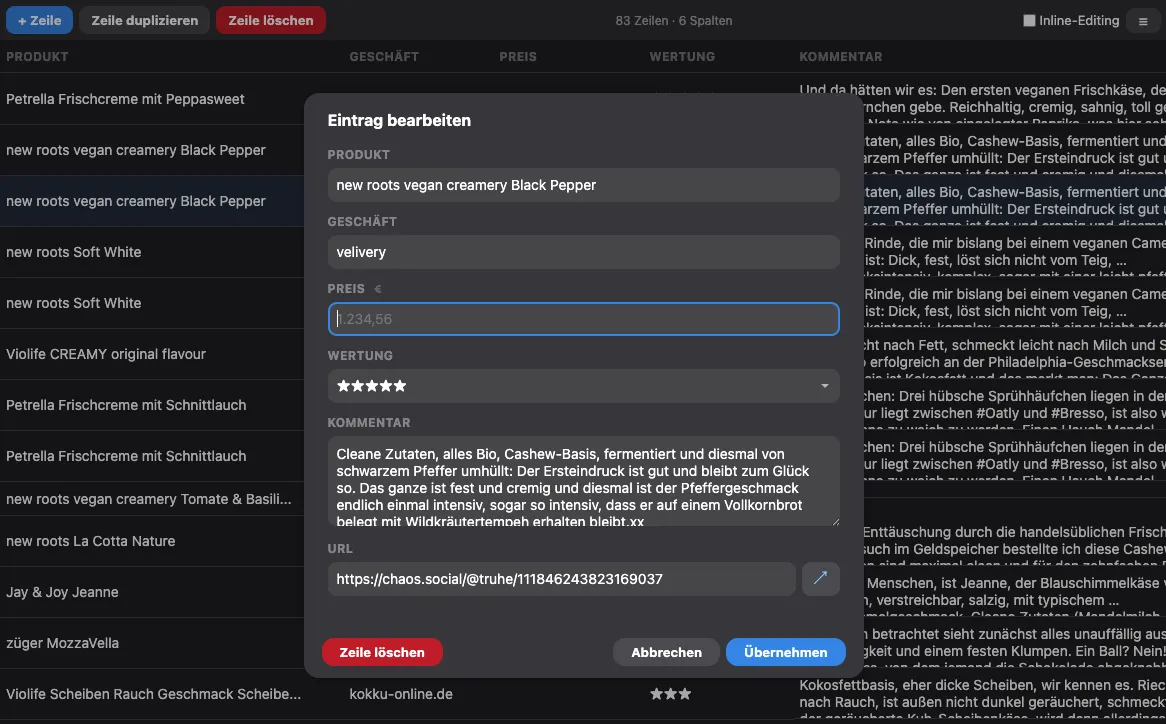
Task: Click the Übernehmen button
Action: (x=785, y=652)
